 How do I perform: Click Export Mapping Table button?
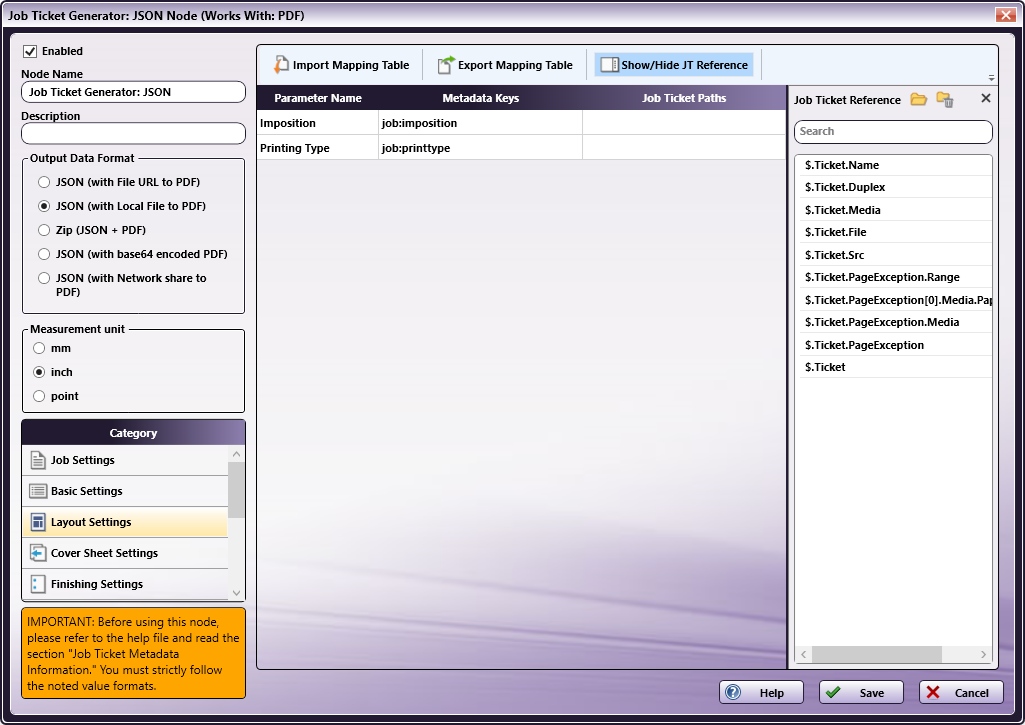pyautogui.click(x=505, y=65)
